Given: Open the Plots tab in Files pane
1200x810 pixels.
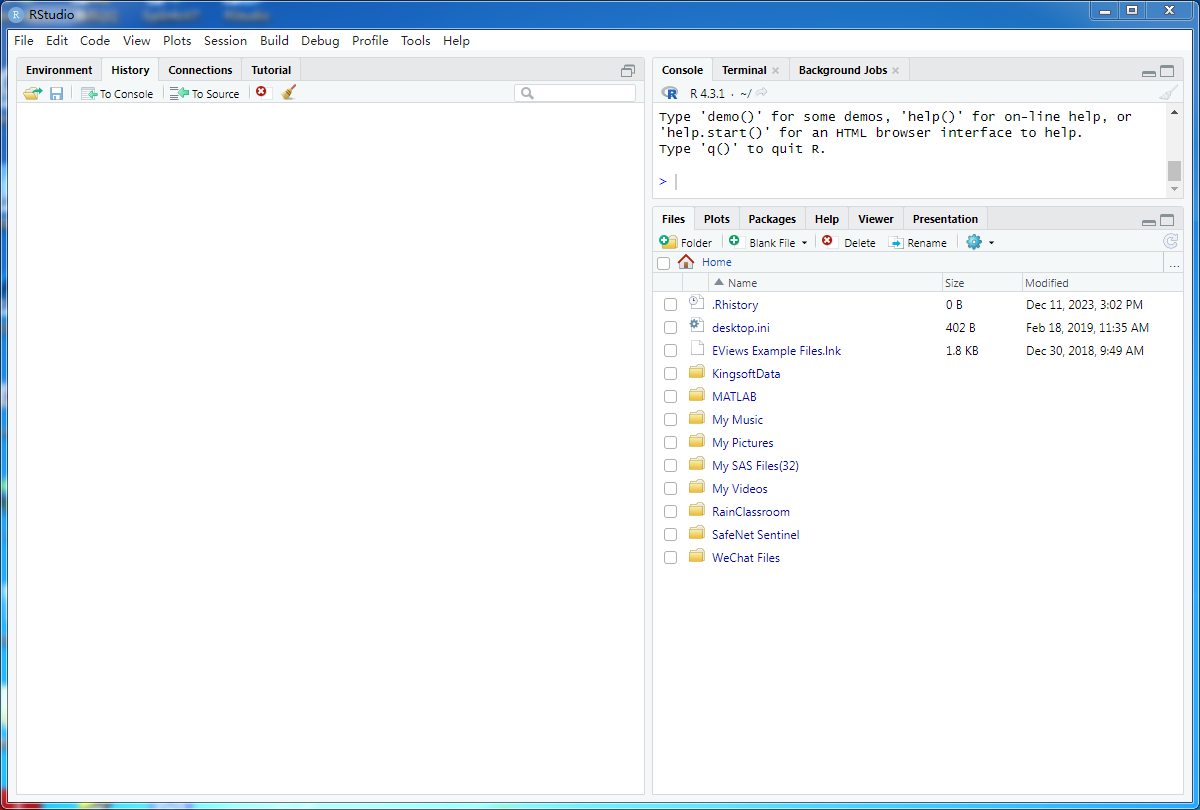Looking at the screenshot, I should (x=716, y=219).
